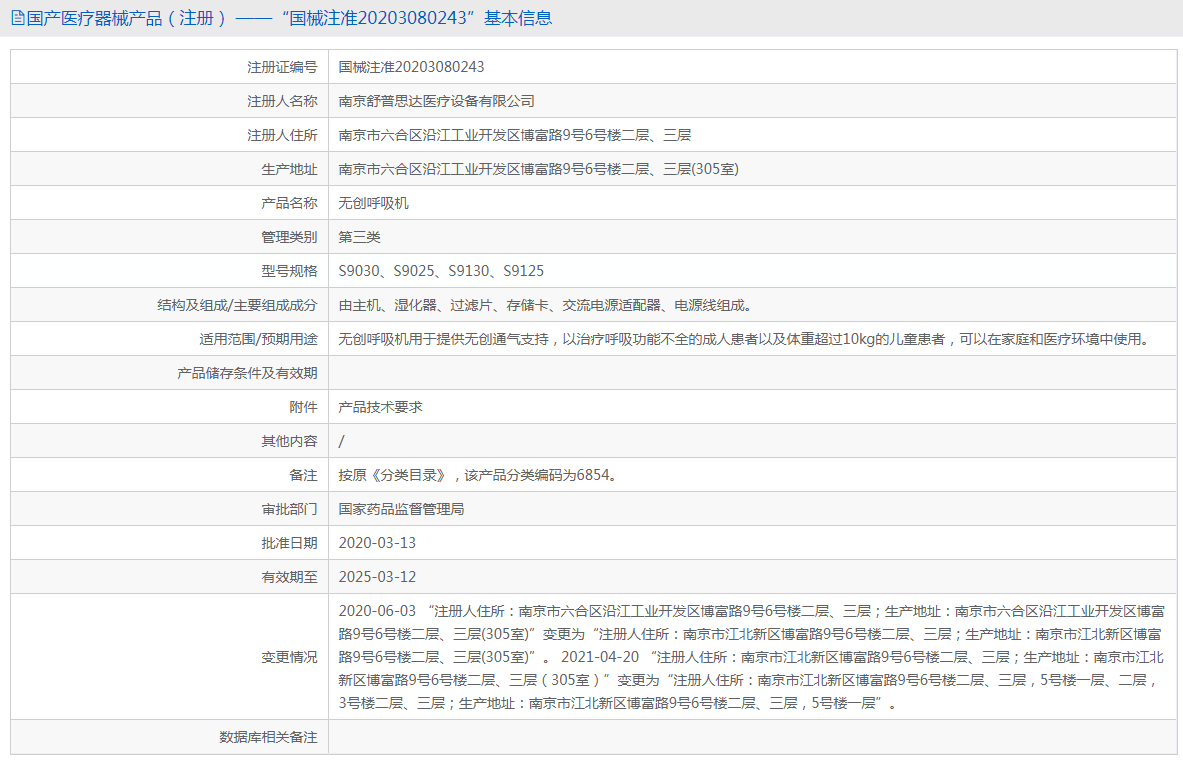
Task: Click the 数据库相关备注 label
Action: (x=268, y=737)
